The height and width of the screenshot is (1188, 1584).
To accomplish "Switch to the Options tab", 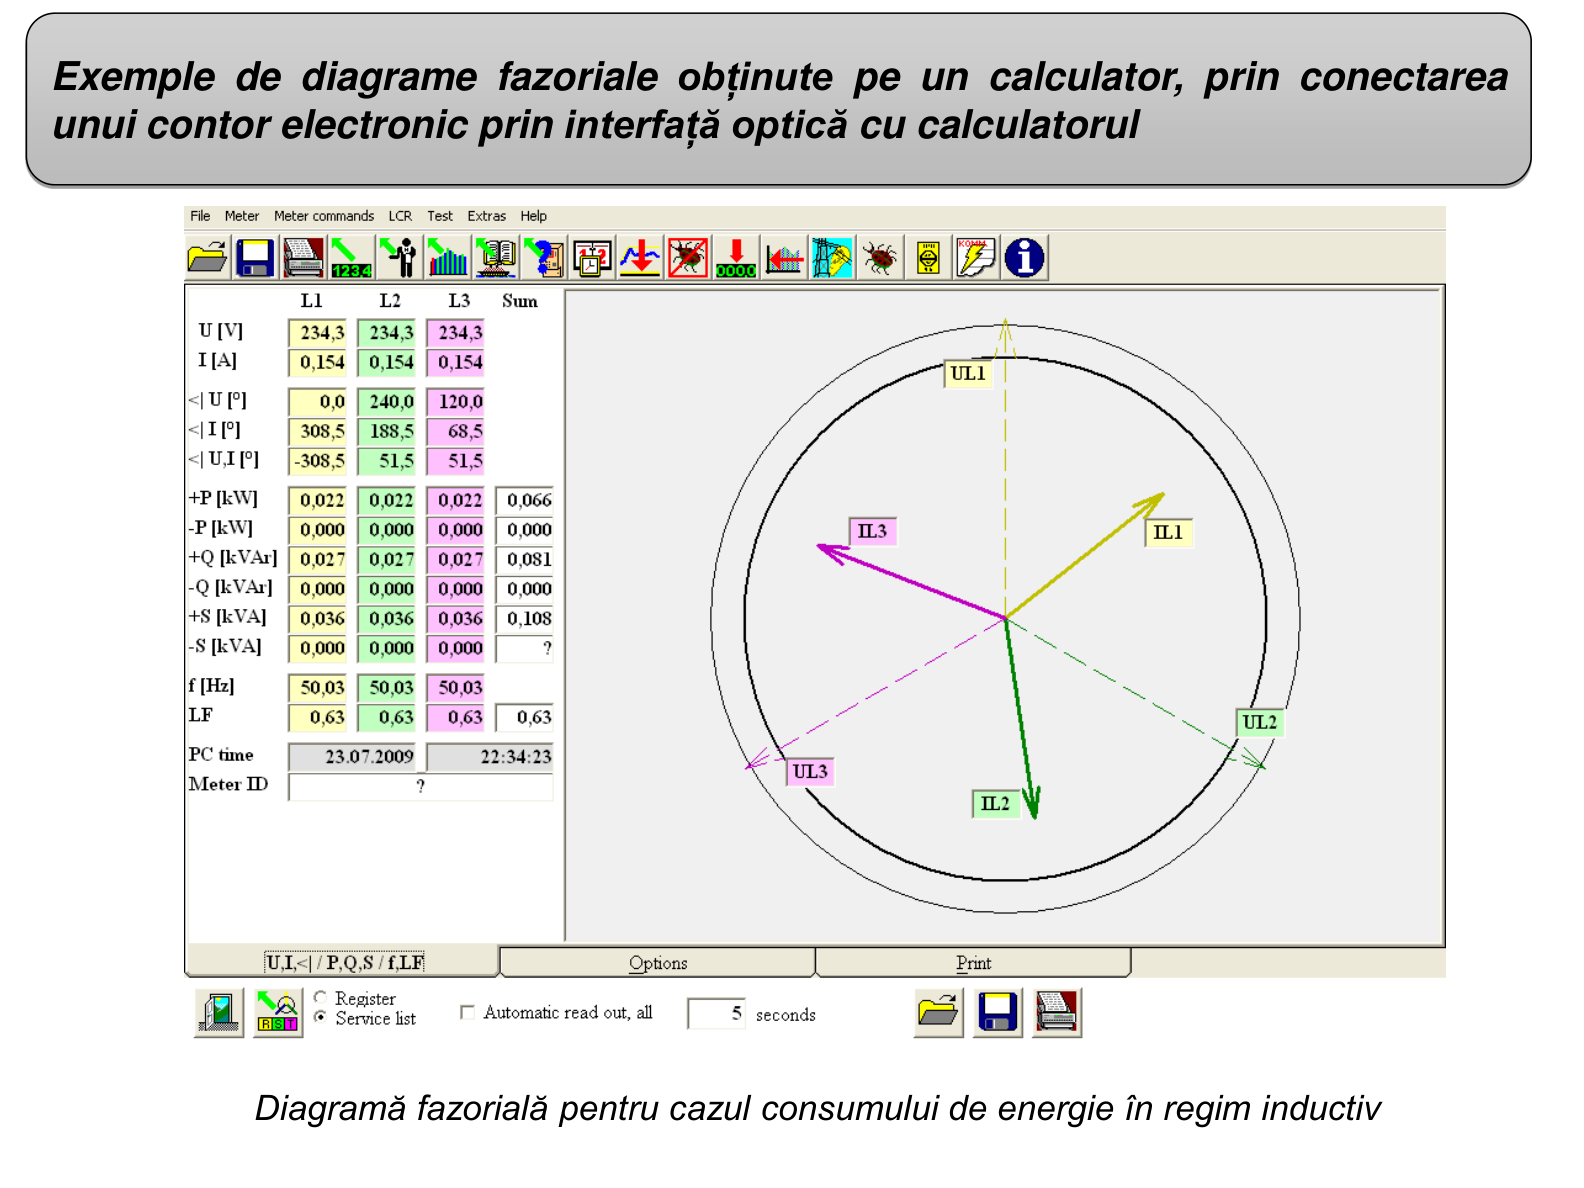I will pos(658,963).
